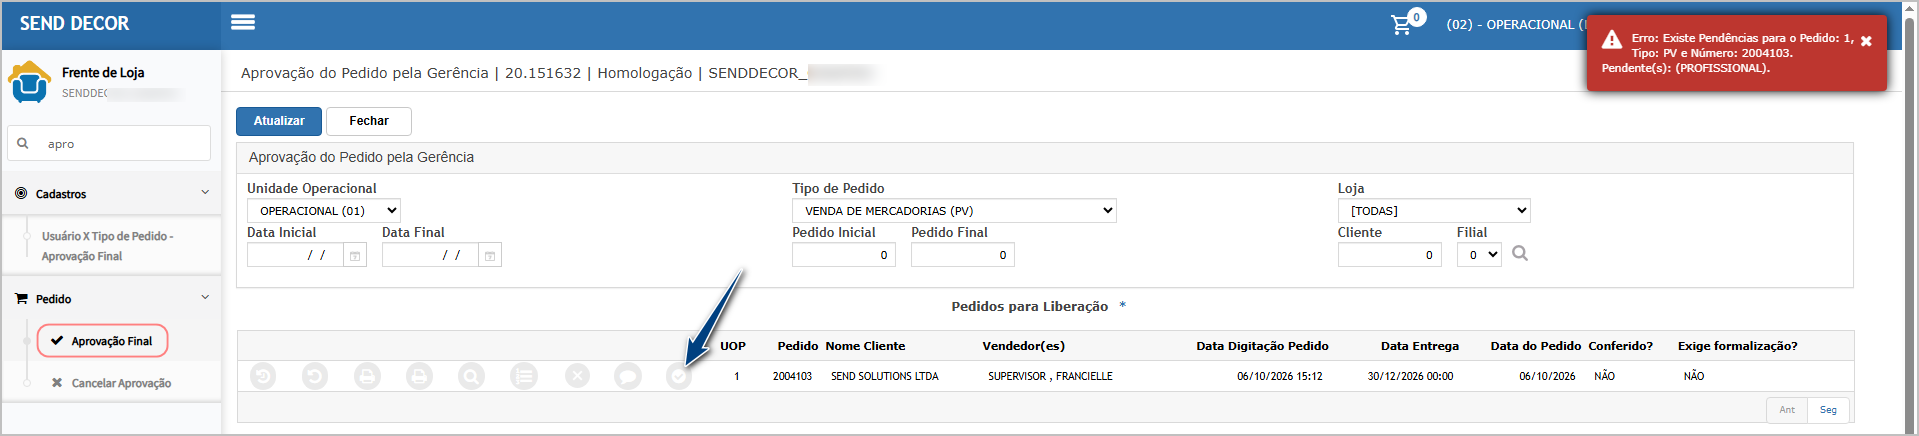The image size is (1919, 436).
Task: Click the Exige formalização? column header
Action: click(x=1738, y=346)
